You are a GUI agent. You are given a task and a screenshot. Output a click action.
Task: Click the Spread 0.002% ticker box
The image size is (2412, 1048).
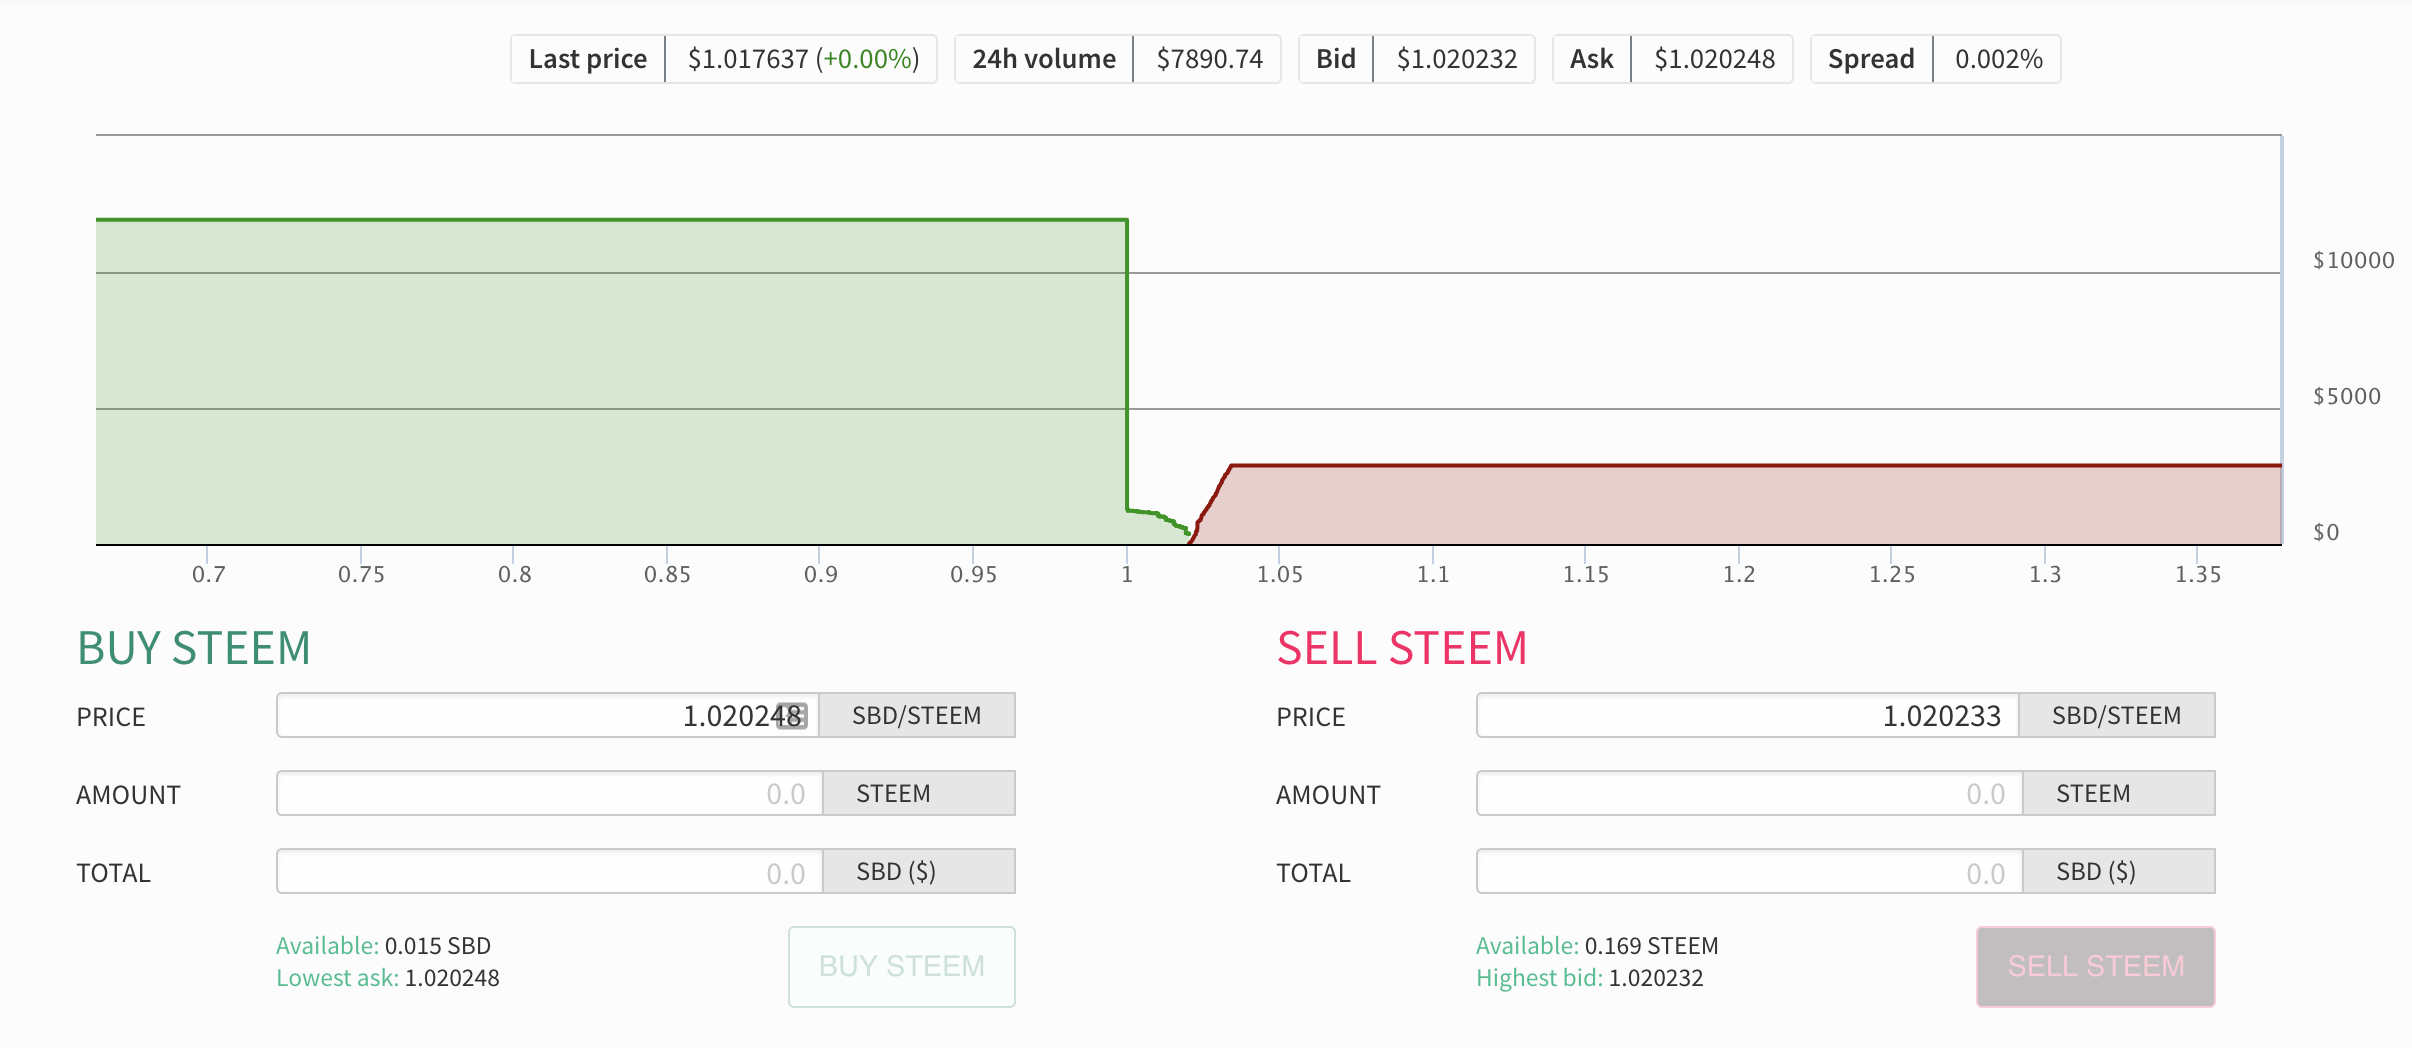[x=1935, y=59]
